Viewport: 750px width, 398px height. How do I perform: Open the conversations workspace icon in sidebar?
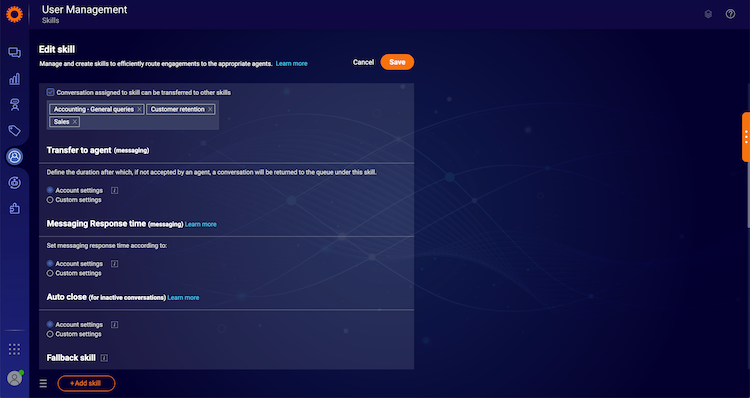(x=14, y=53)
